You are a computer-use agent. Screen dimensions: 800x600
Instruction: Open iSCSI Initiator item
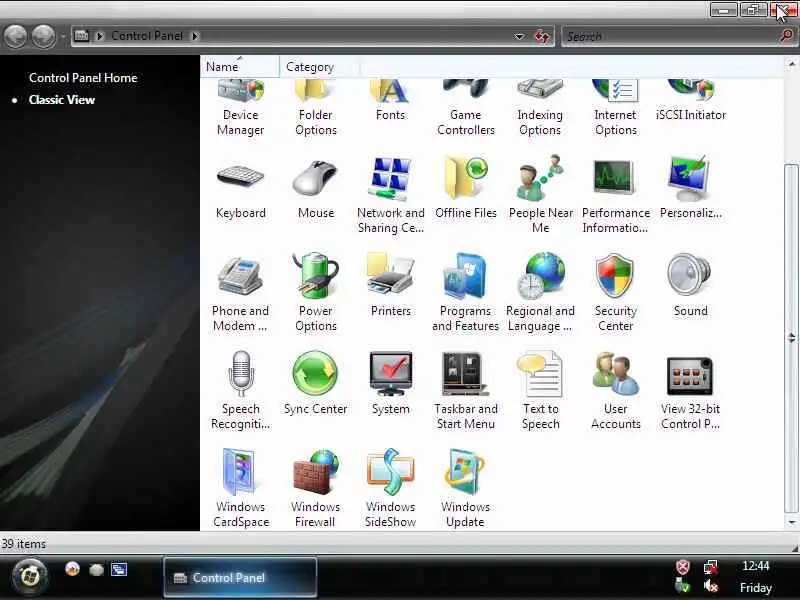[x=690, y=101]
